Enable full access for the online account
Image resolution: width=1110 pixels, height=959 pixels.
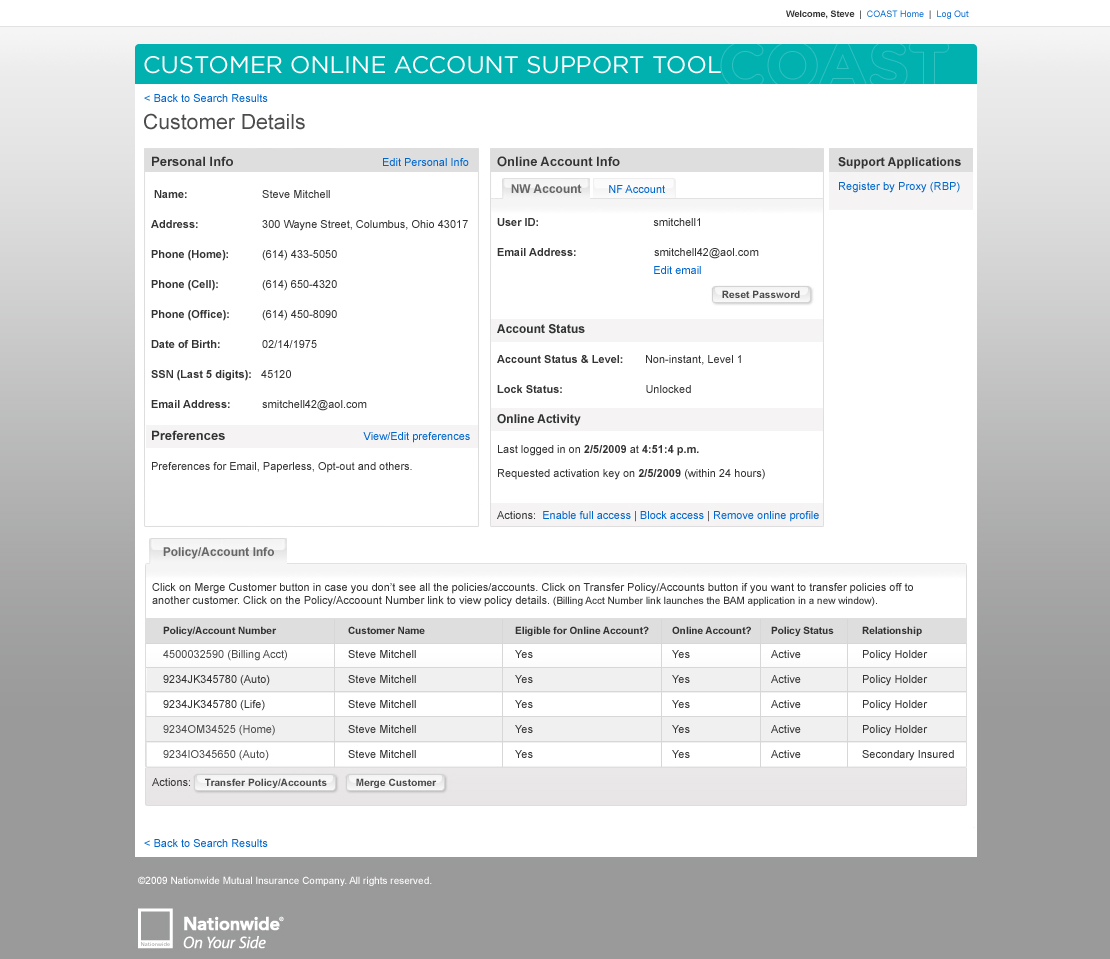[x=586, y=515]
